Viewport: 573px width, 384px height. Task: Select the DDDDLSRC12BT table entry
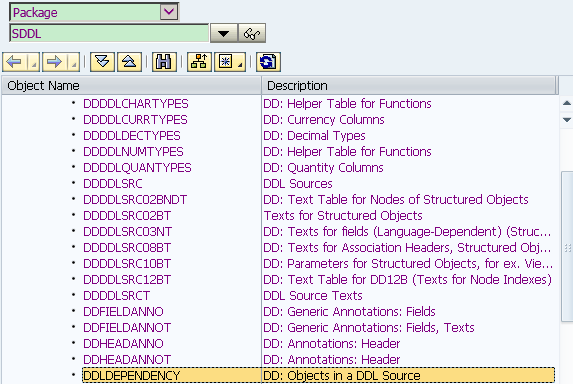tap(127, 280)
